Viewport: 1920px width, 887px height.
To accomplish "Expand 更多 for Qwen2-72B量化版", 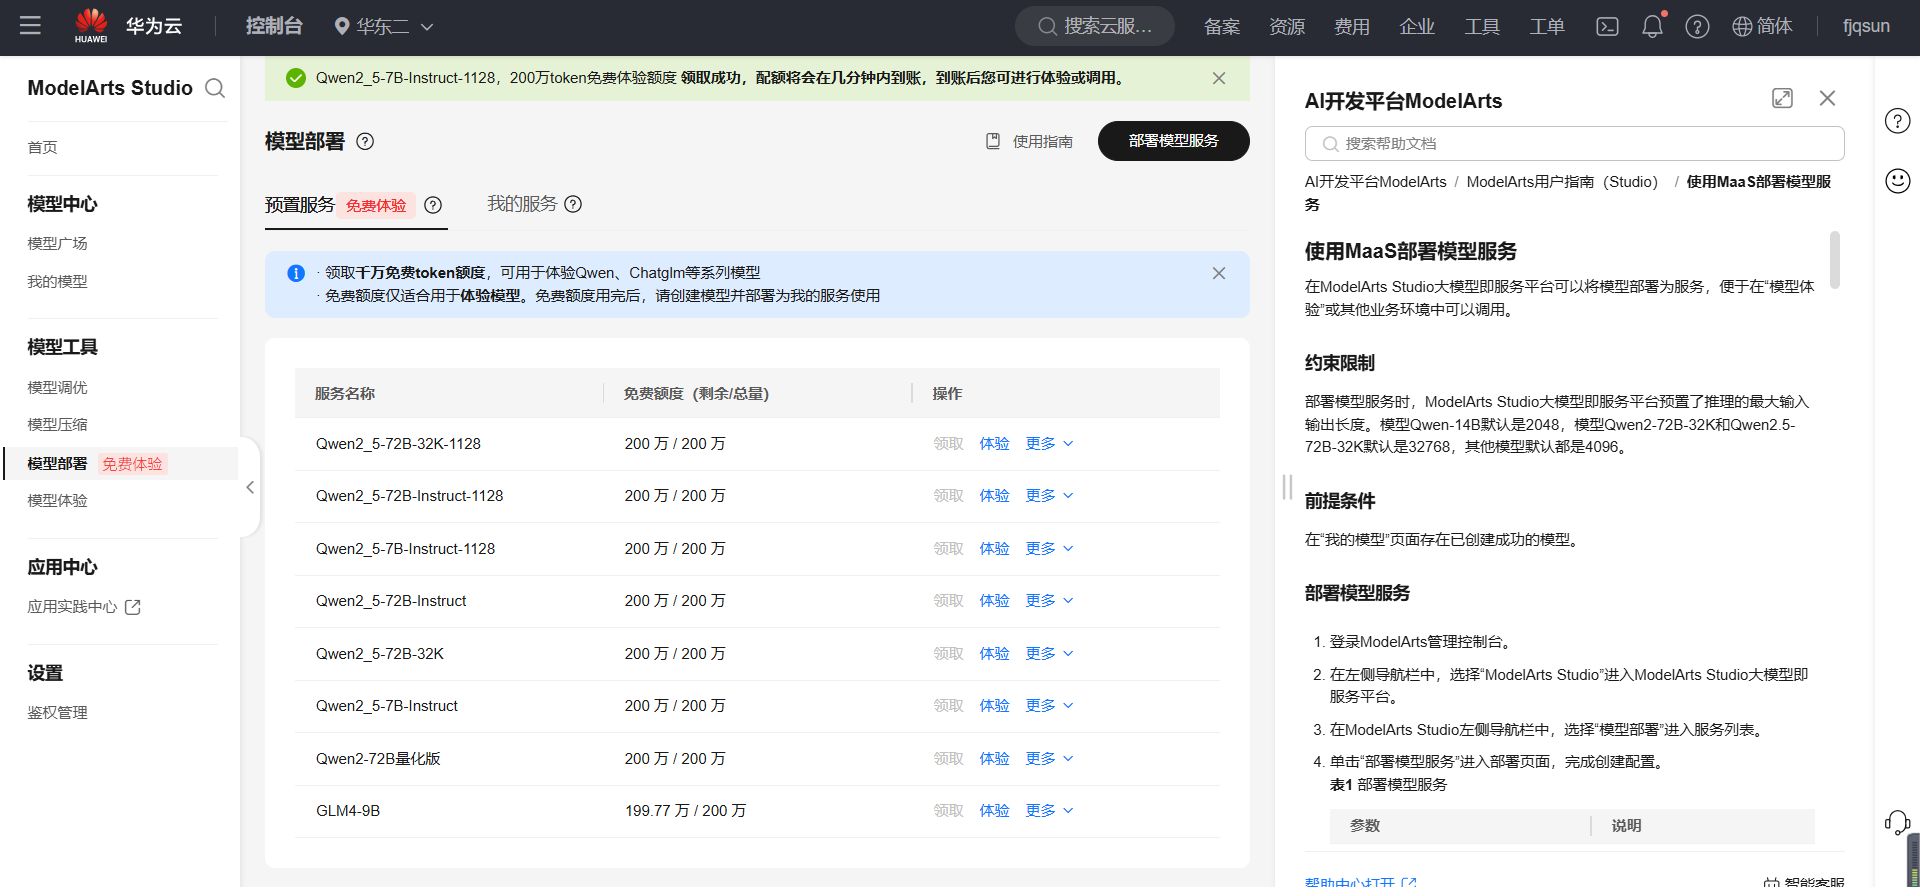I will tap(1049, 758).
